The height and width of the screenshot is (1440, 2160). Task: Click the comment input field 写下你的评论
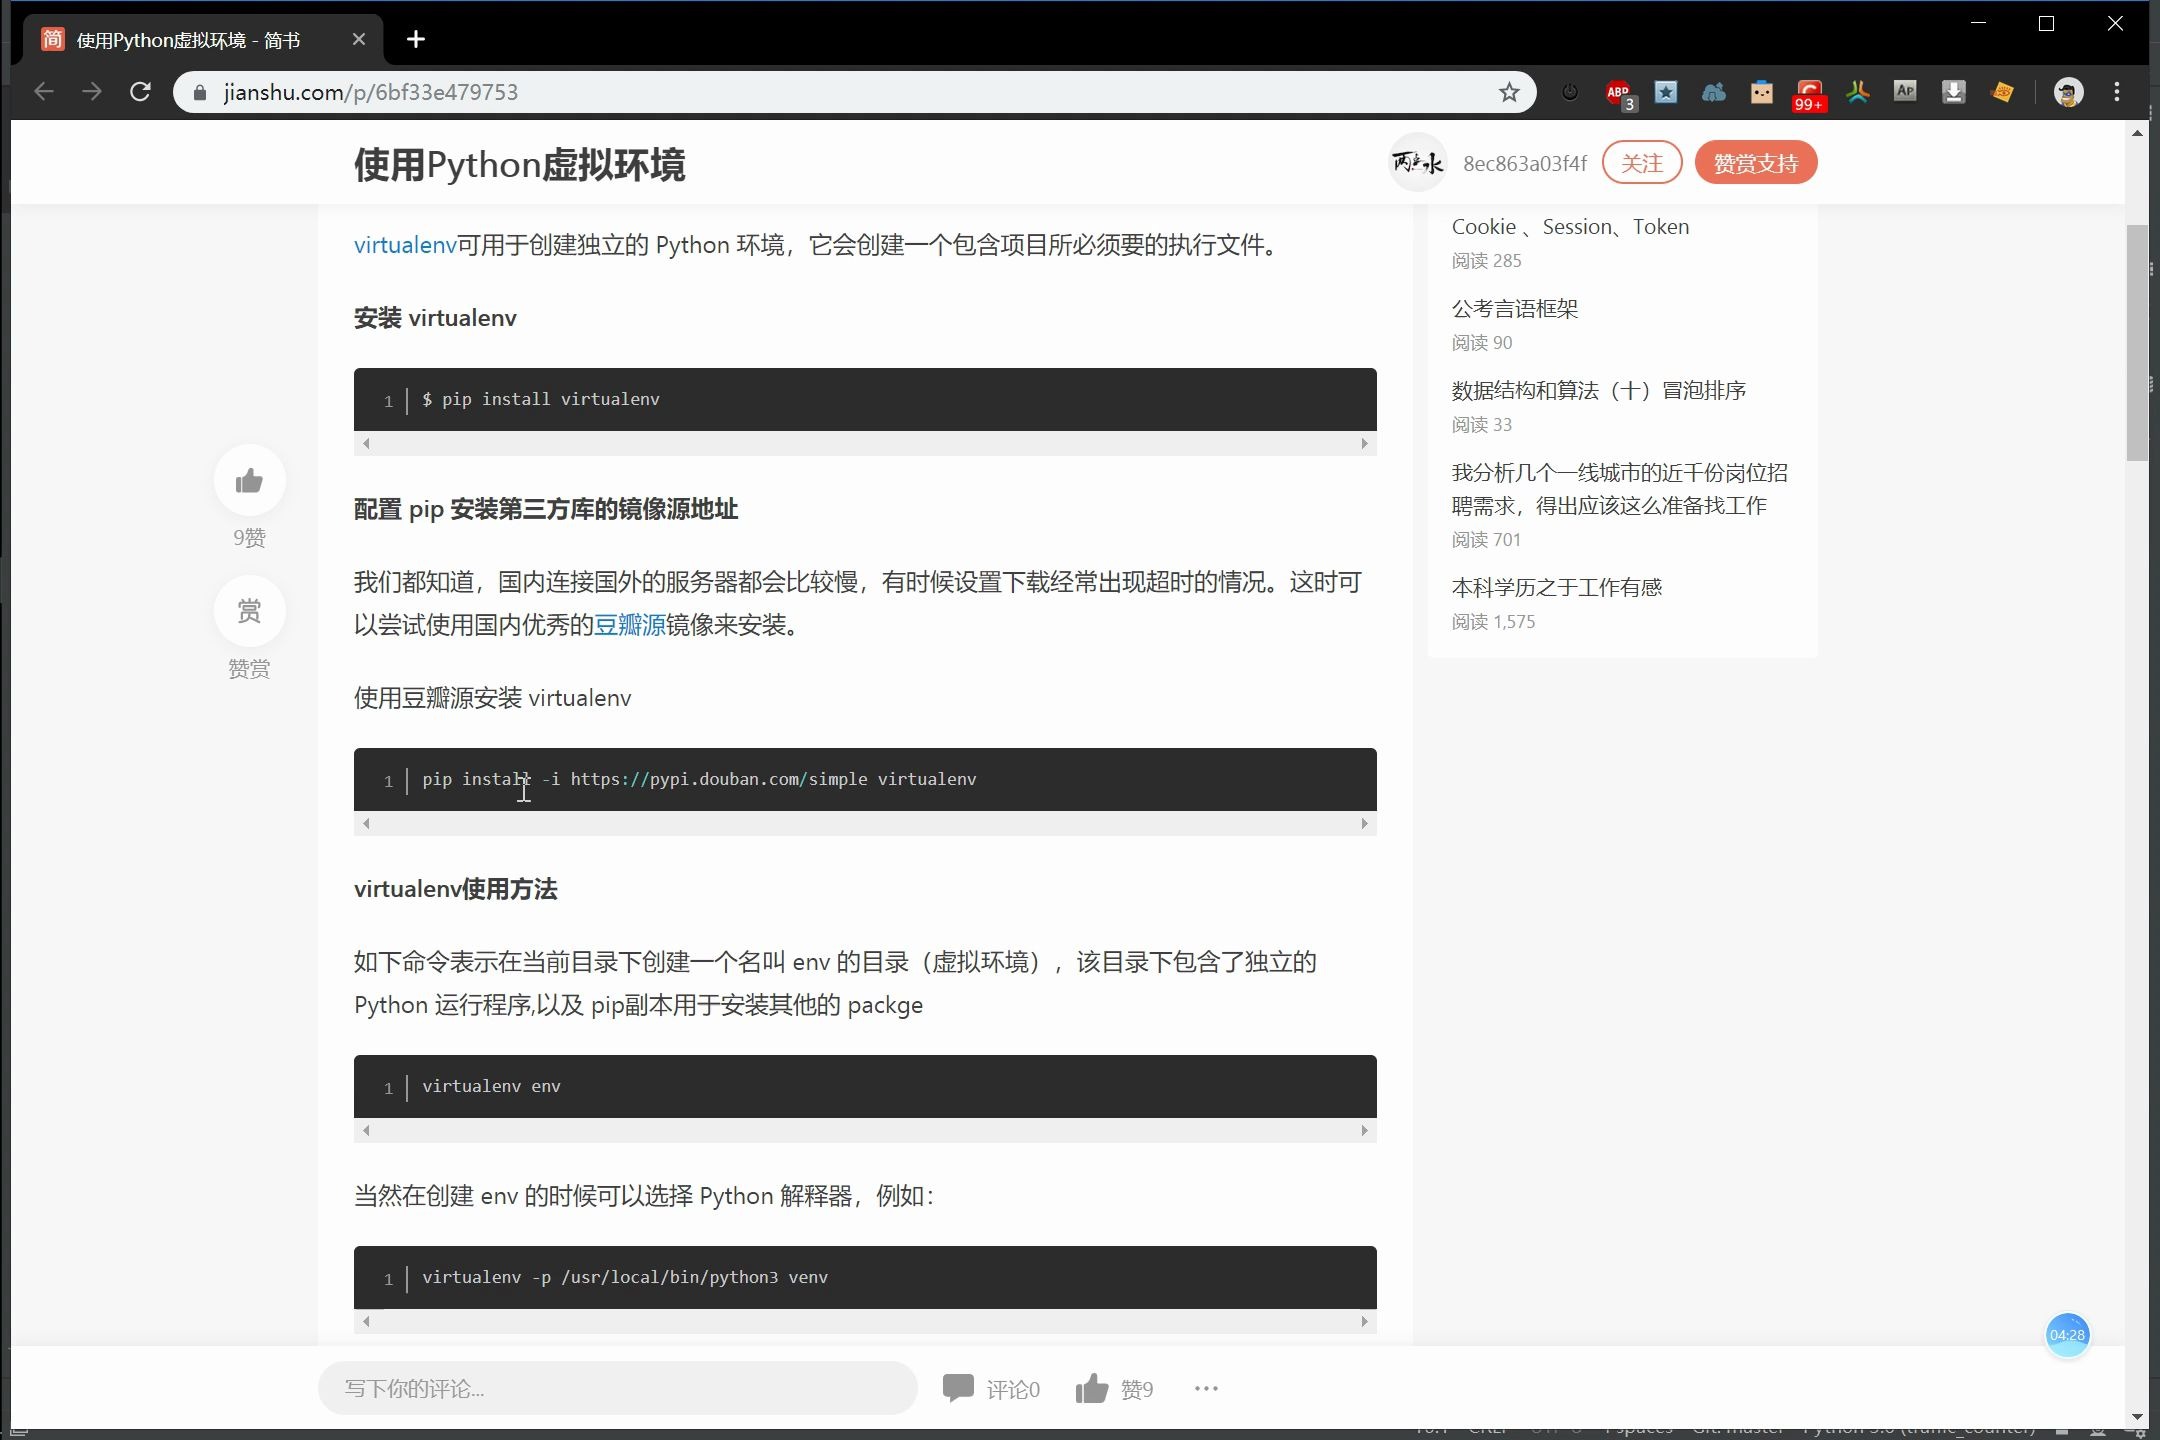tap(616, 1387)
